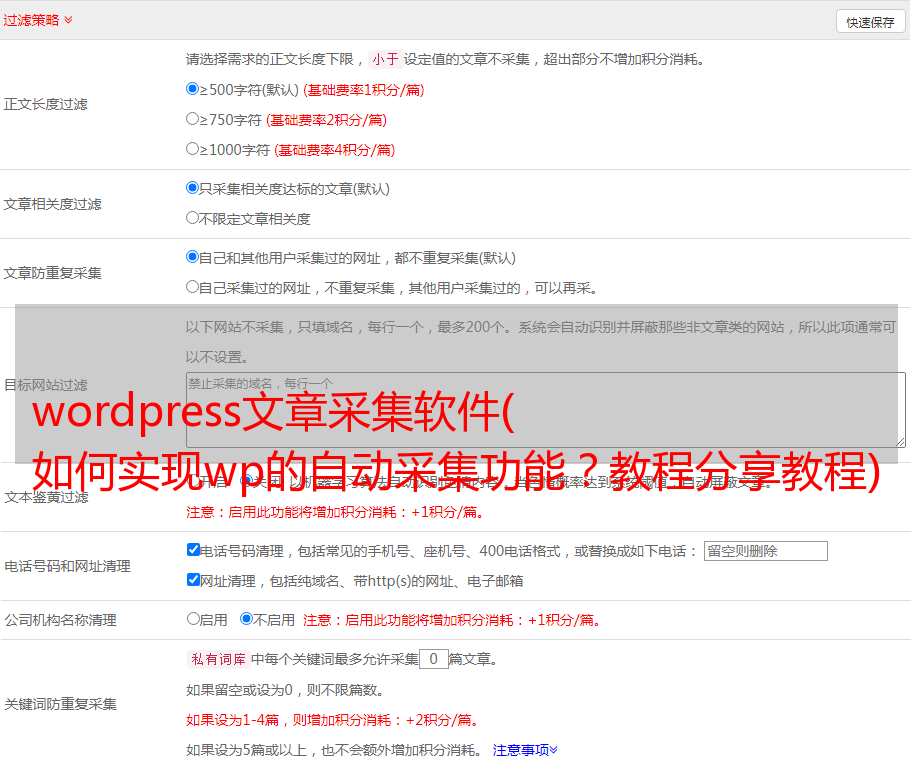The width and height of the screenshot is (912, 768).
Task: Click the 电话号码和网址清理 row label
Action: 67,566
